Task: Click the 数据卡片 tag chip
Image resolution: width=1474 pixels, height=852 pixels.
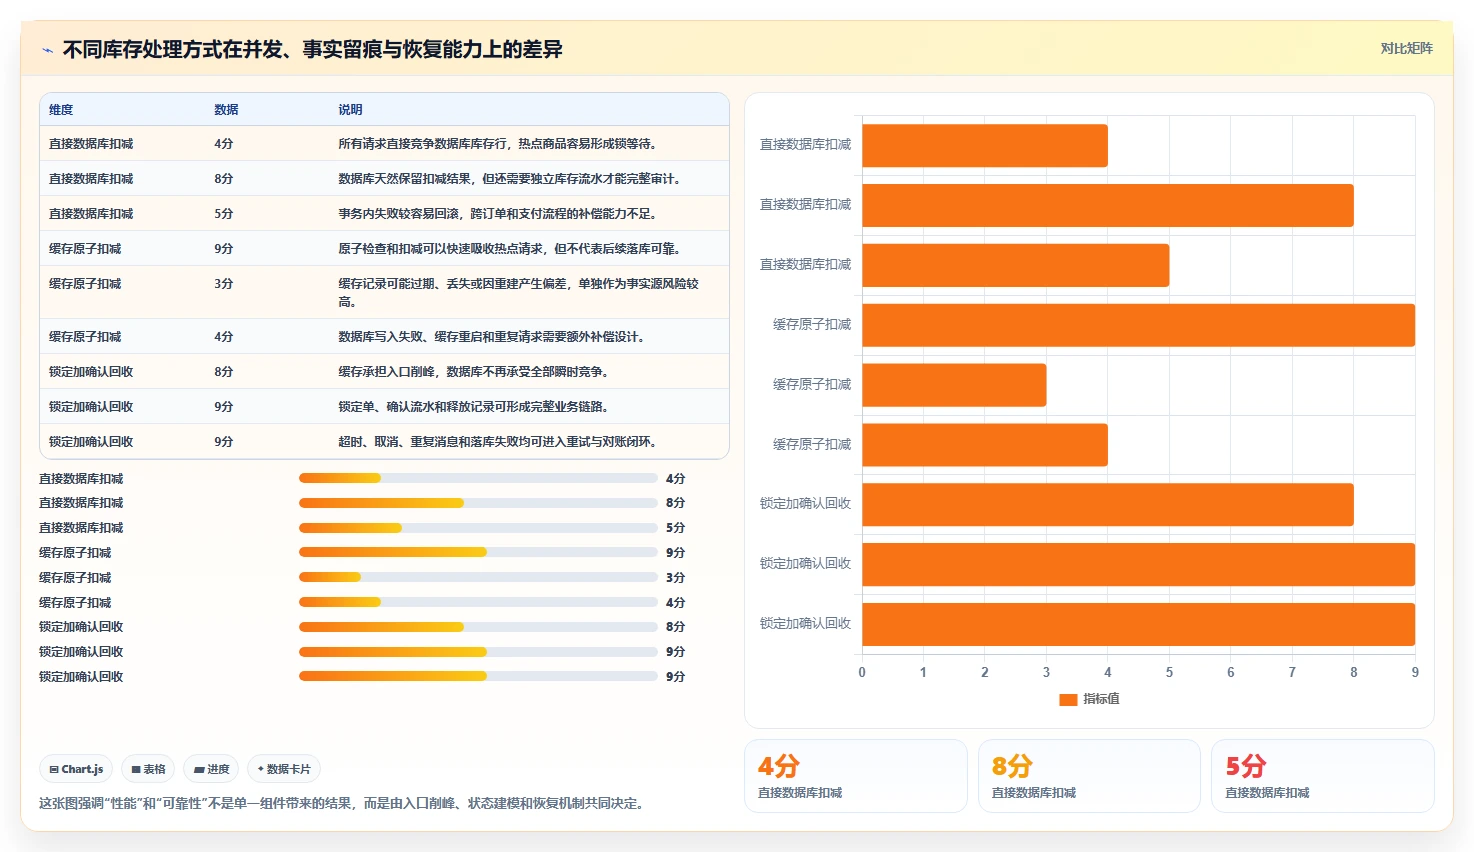Action: (284, 769)
